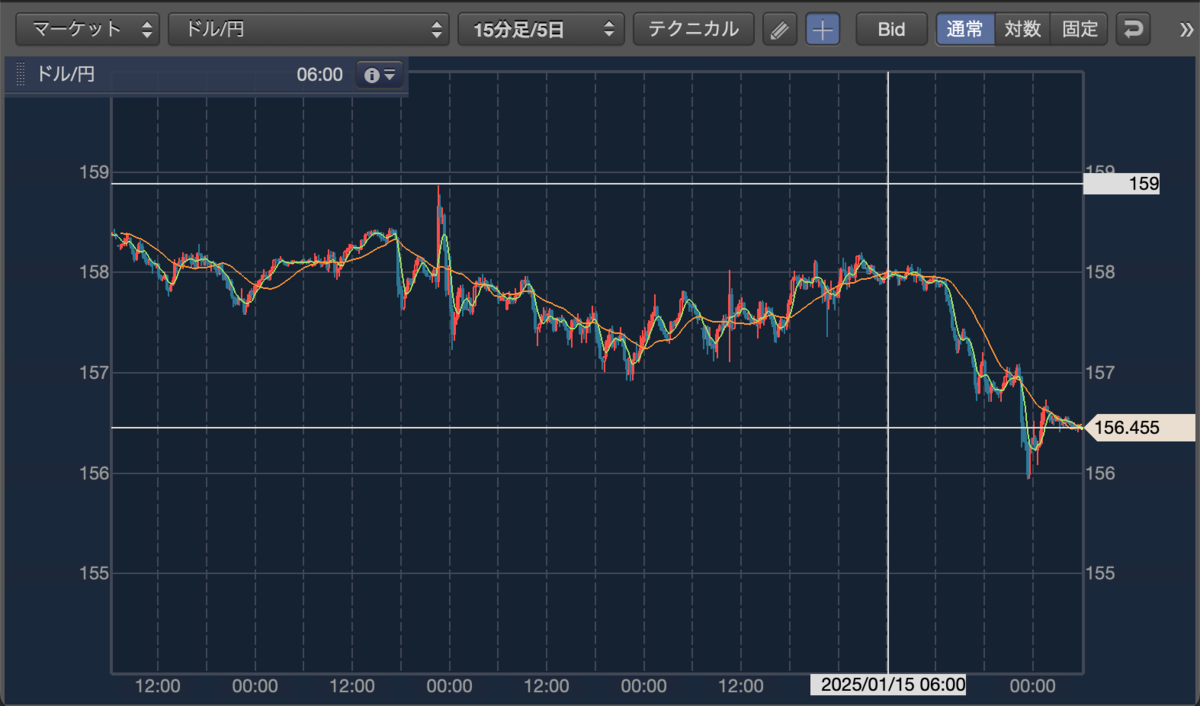The image size is (1200, 706).
Task: Open the マーケット dropdown
Action: tap(88, 29)
